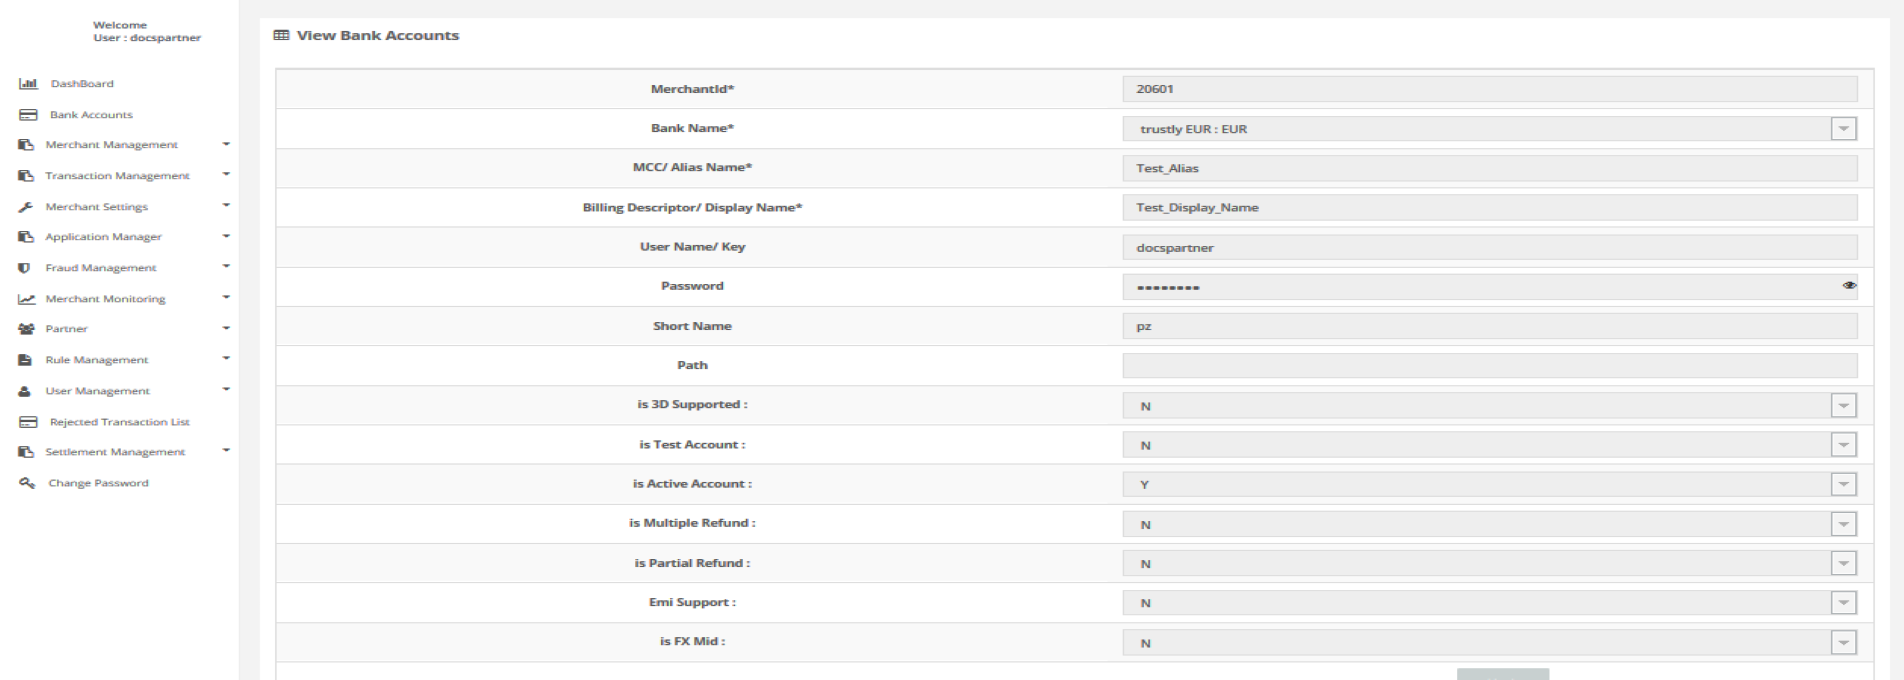This screenshot has width=1904, height=680.
Task: Click the Partner group icon
Action: (x=25, y=329)
